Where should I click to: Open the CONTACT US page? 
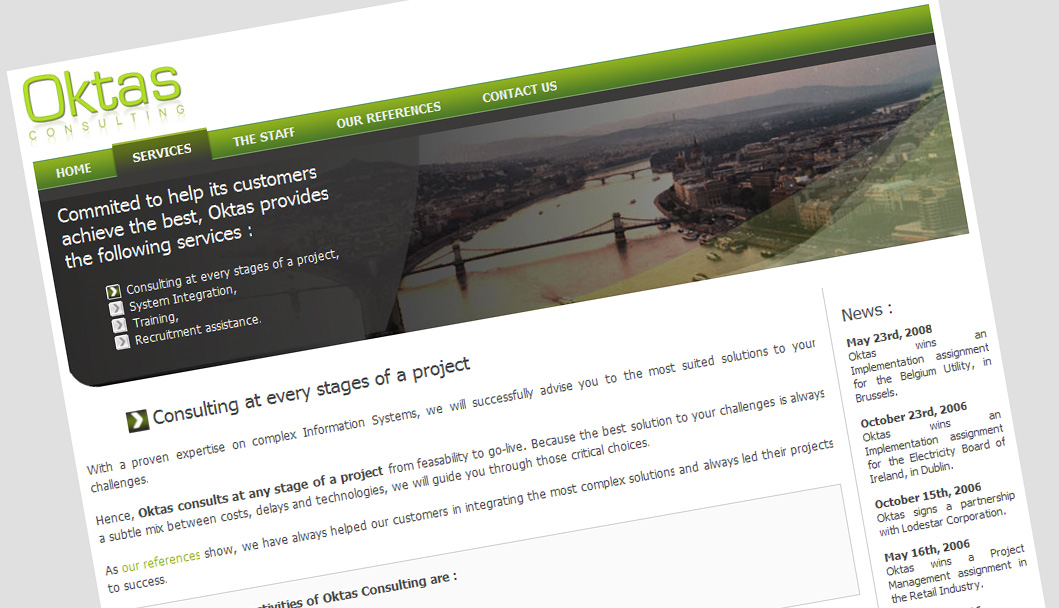520,92
